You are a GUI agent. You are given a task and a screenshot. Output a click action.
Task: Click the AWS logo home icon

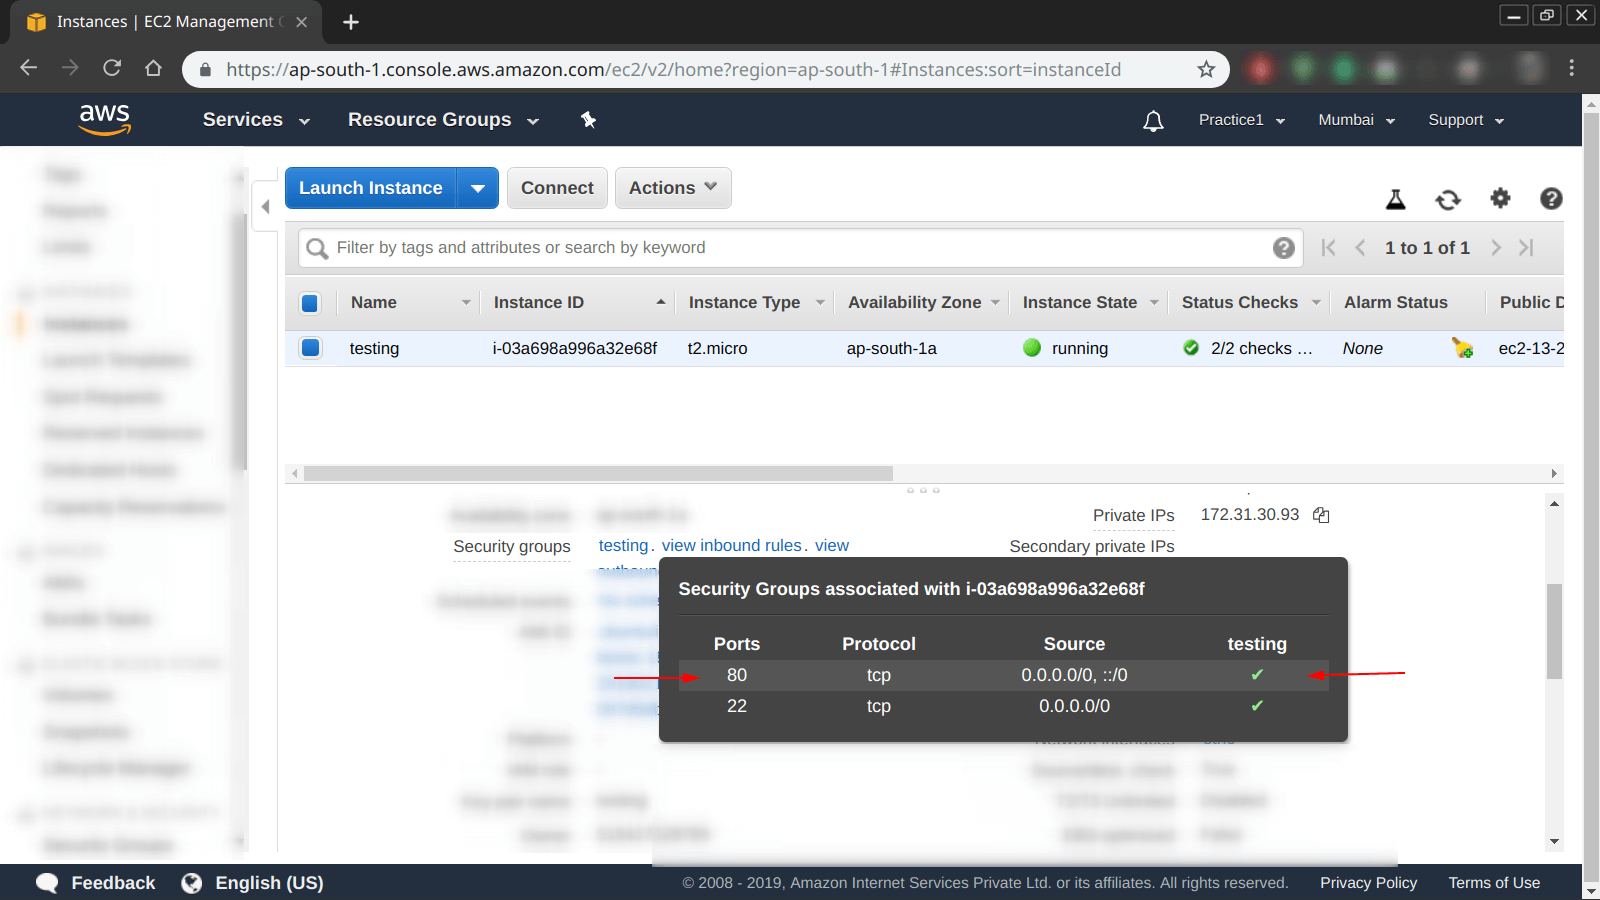(105, 119)
